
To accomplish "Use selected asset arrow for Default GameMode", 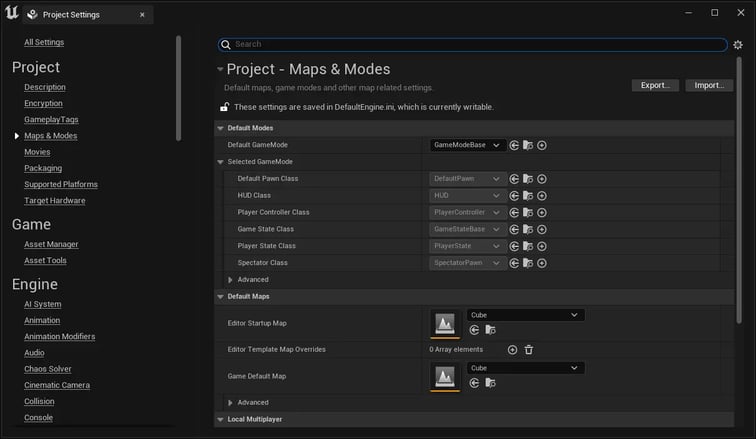I will point(514,145).
